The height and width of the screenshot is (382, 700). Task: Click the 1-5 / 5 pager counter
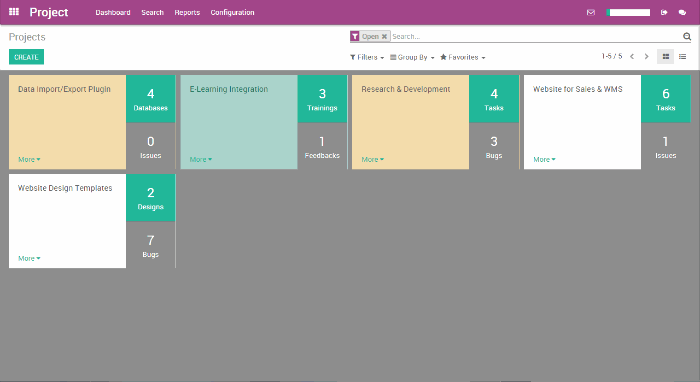tap(612, 56)
